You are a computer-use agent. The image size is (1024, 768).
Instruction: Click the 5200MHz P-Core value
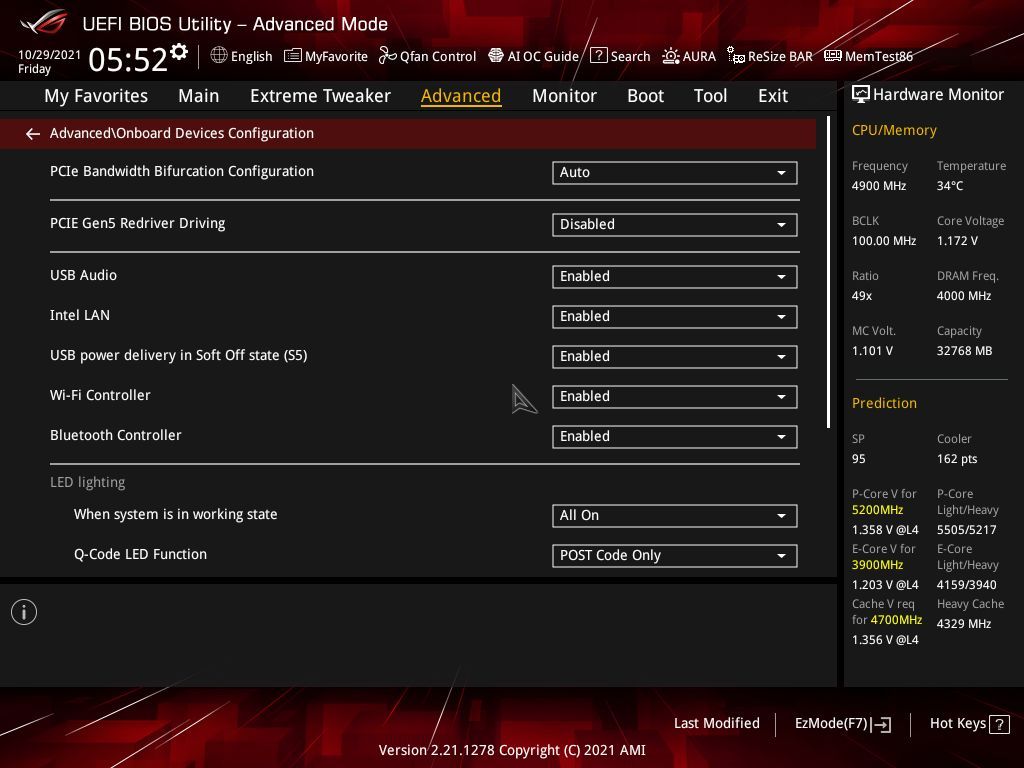[877, 510]
